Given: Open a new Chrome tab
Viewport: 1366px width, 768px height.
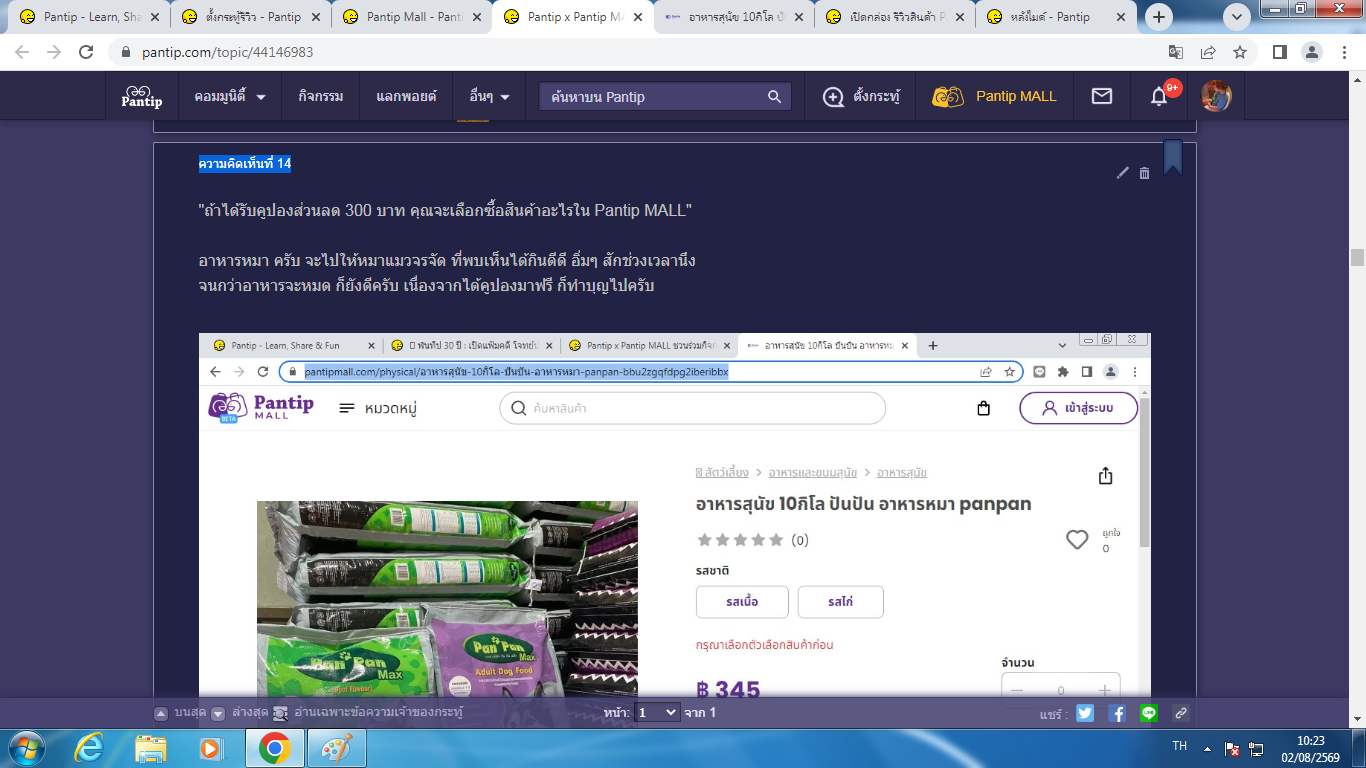Looking at the screenshot, I should (x=1160, y=17).
